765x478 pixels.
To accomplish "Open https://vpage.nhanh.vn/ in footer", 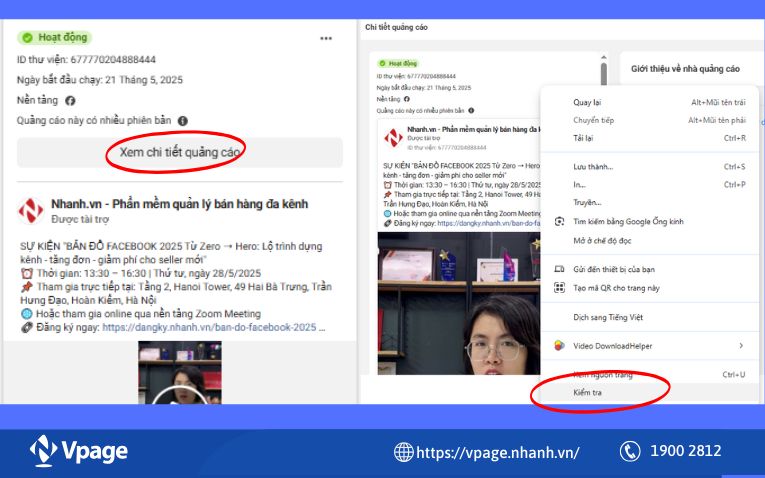I will 498,452.
